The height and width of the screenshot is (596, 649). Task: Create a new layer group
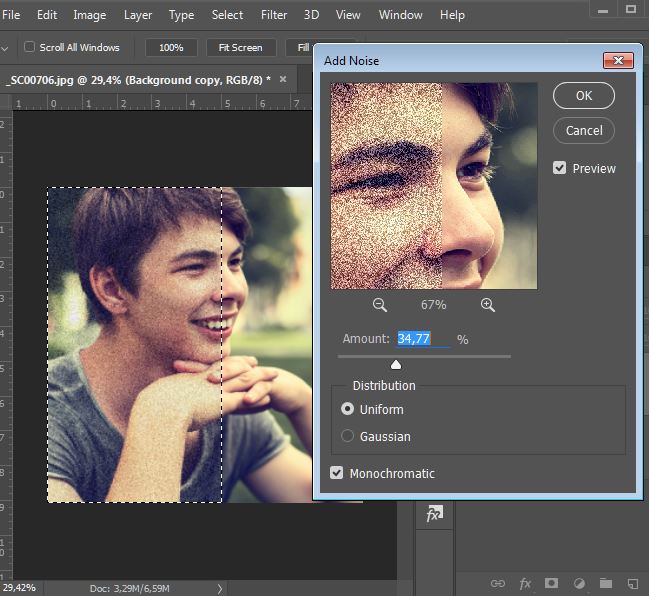[x=606, y=583]
